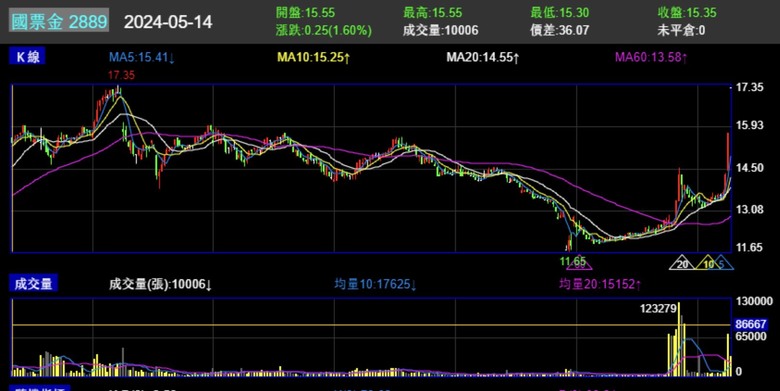The width and height of the screenshot is (780, 391).
Task: Click the 收盤:15.35 closing price
Action: 687,12
